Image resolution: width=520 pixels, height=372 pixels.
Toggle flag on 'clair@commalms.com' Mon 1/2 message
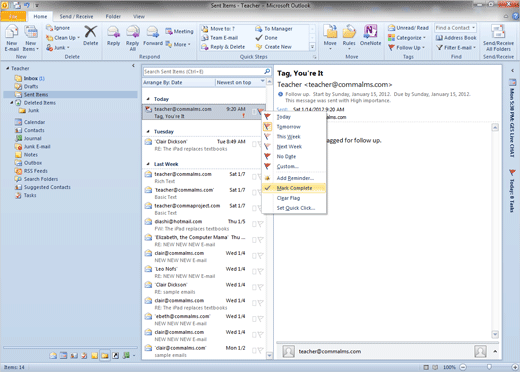[260, 350]
